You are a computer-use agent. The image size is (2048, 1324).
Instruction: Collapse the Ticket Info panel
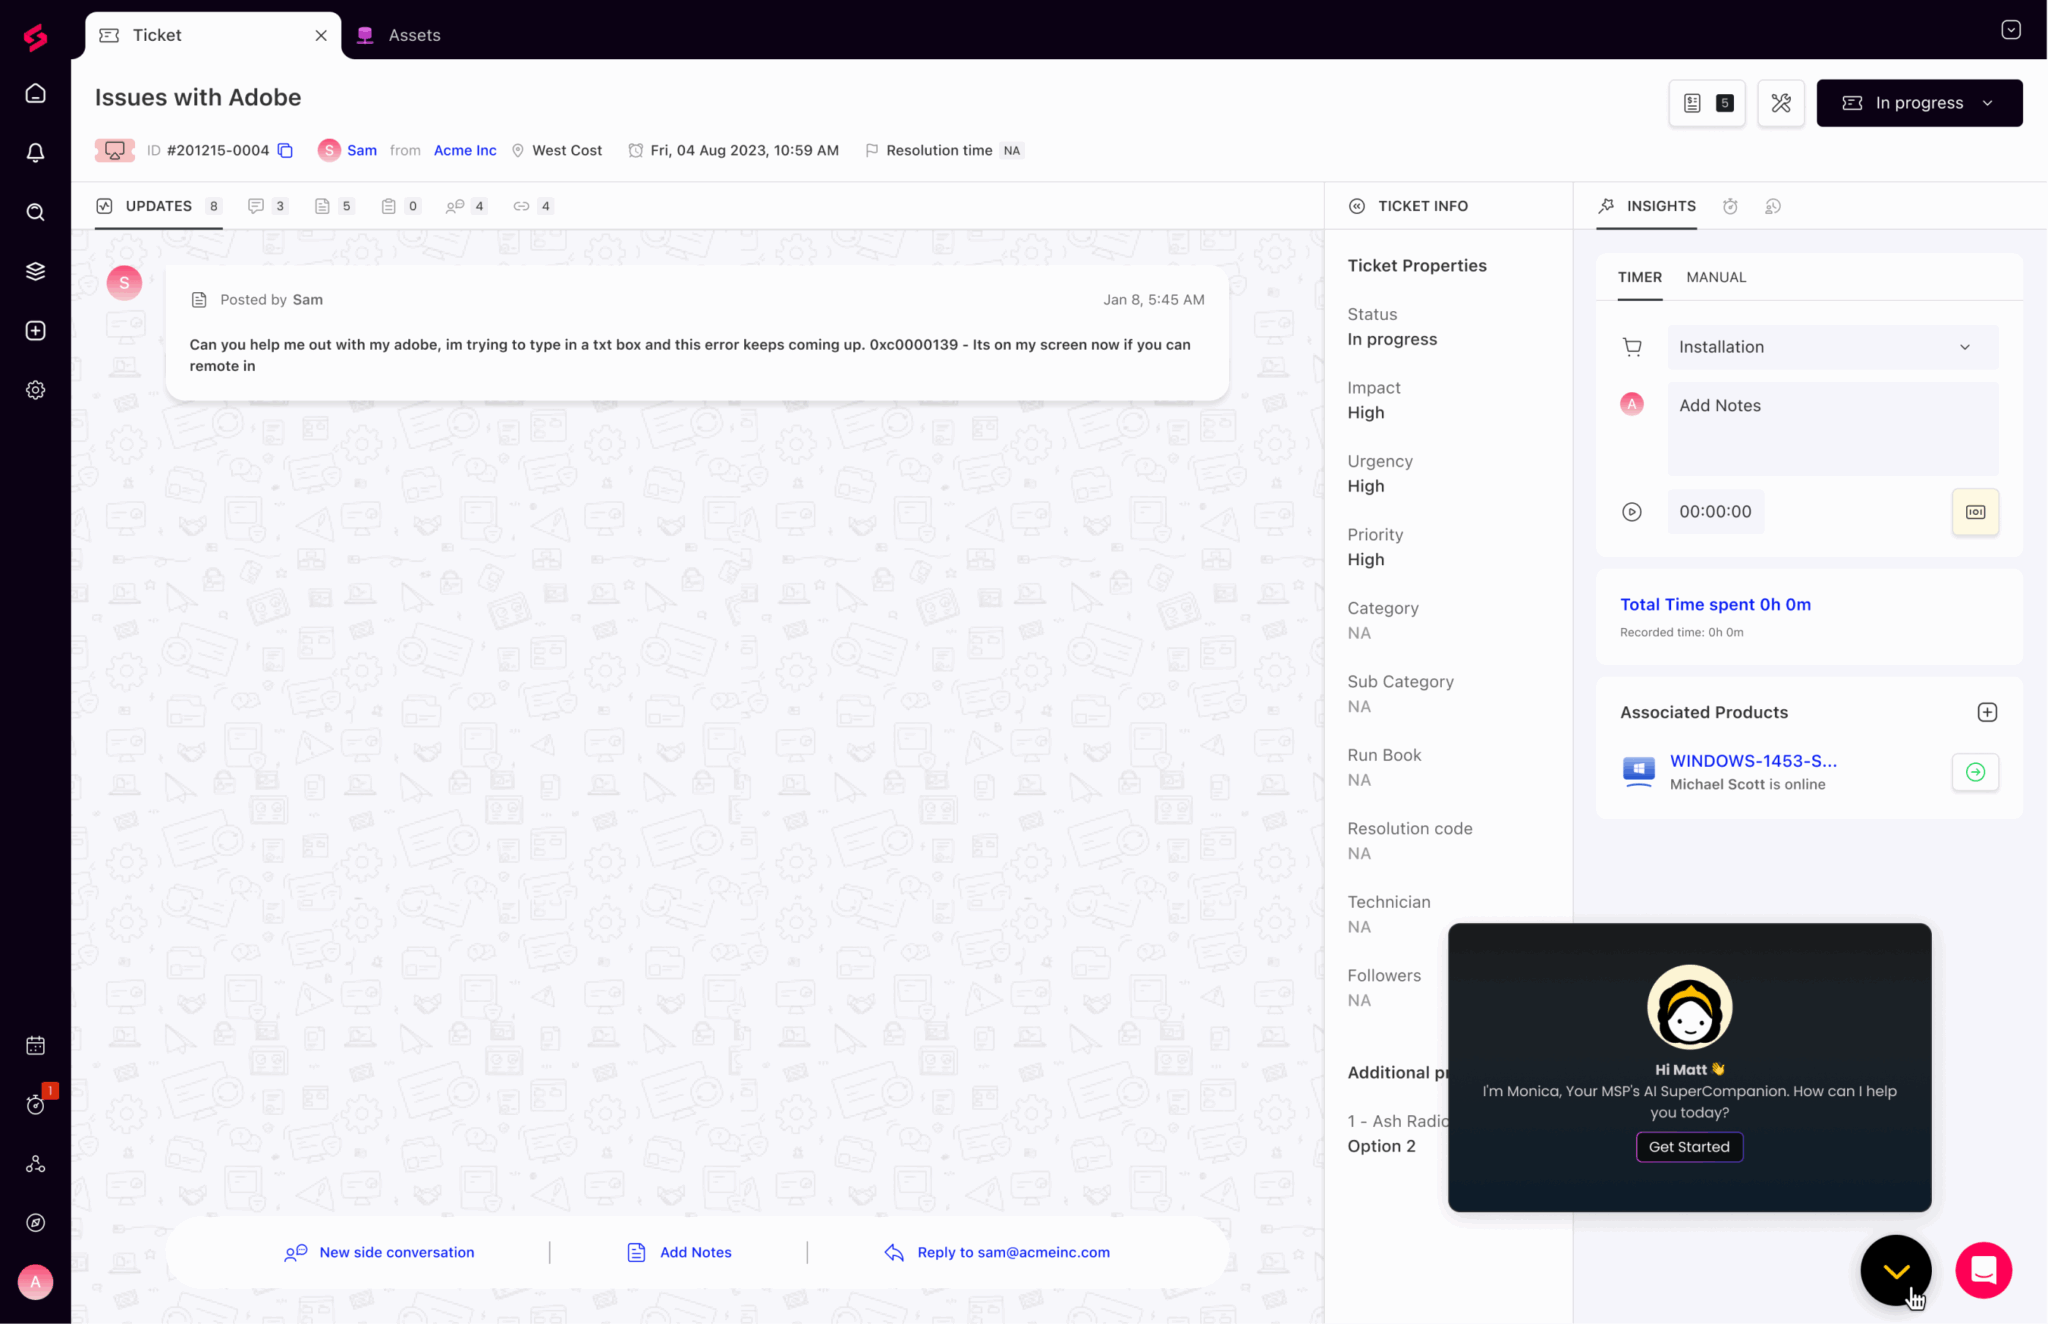(1357, 206)
